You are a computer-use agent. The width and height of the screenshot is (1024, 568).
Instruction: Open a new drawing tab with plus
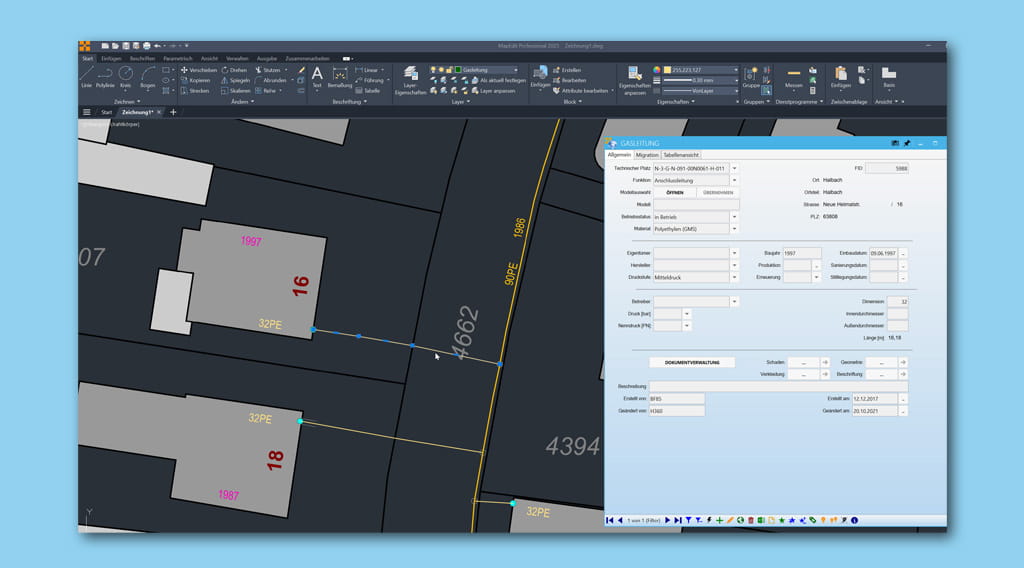coord(173,112)
